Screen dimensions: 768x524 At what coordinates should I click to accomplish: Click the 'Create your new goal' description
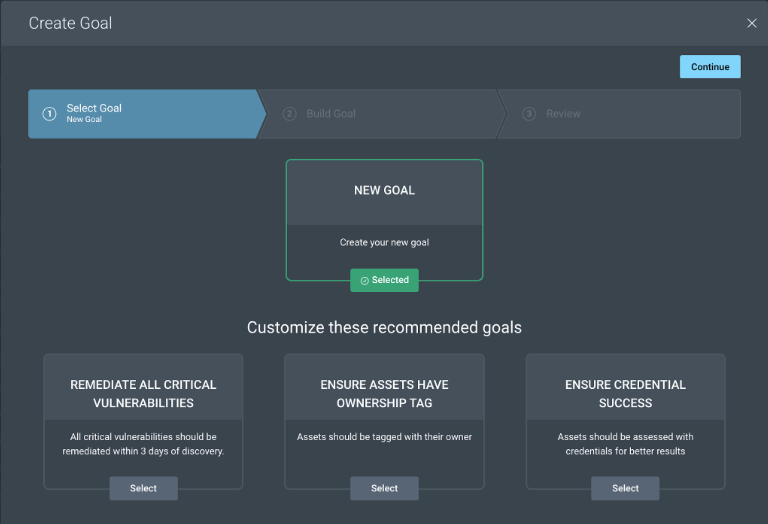point(384,242)
